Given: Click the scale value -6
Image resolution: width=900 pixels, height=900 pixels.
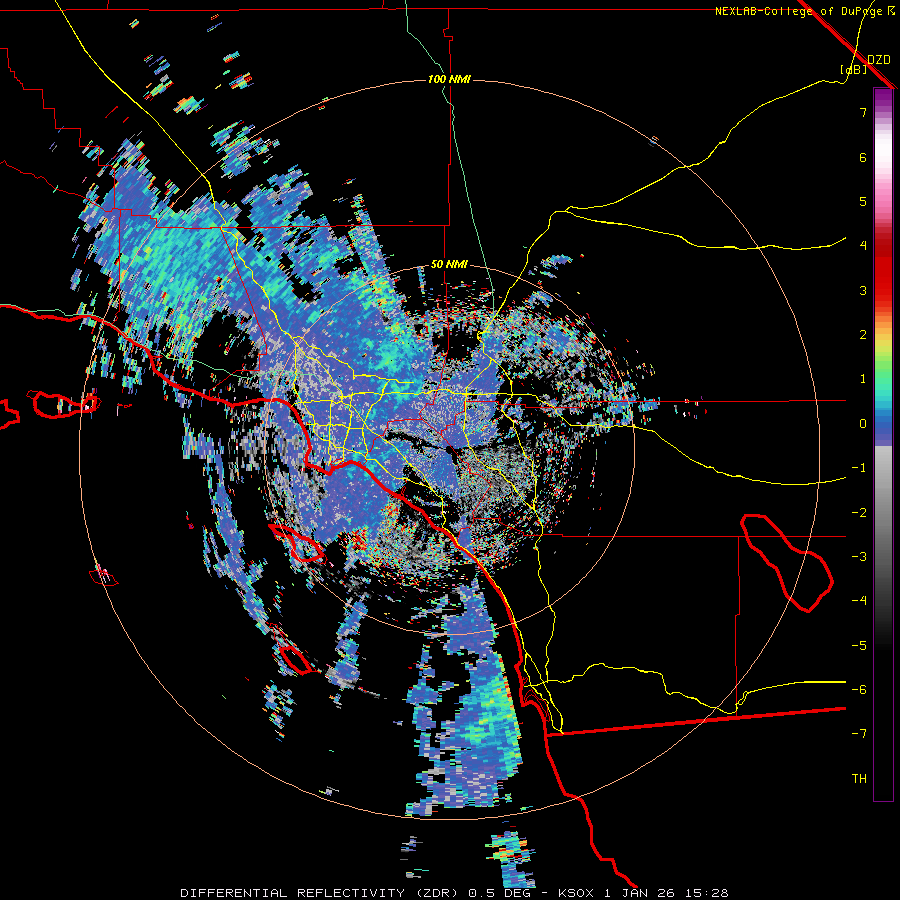Looking at the screenshot, I should pos(859,690).
